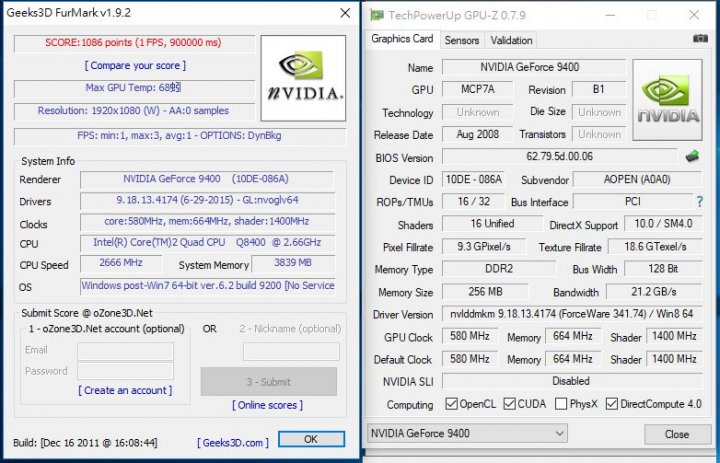Screen dimensions: 720x463
Task: Click the Device ID 10DE - 086A field
Action: coord(473,180)
